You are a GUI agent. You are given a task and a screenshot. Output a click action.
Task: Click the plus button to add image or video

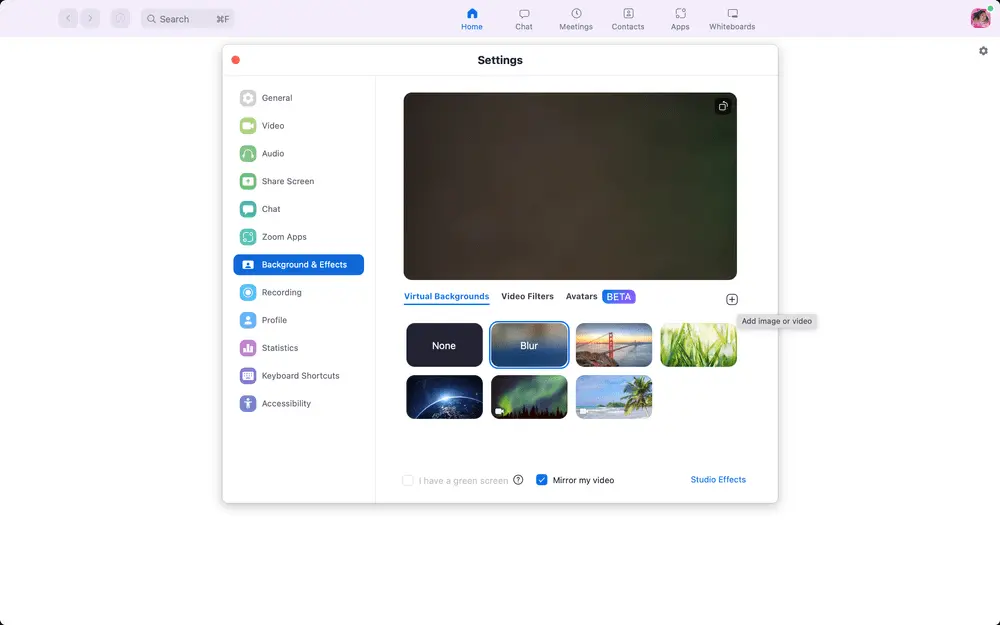pos(731,299)
